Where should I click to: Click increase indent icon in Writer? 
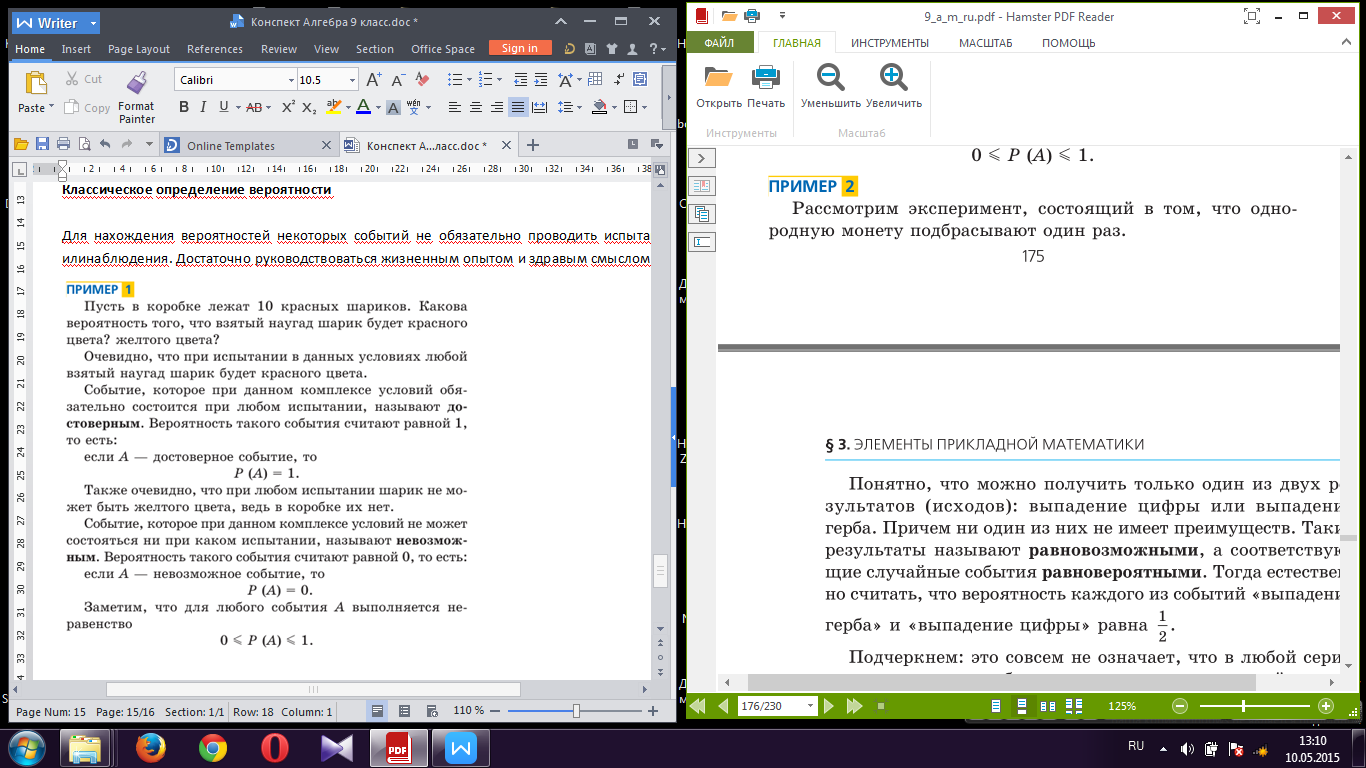pyautogui.click(x=542, y=80)
